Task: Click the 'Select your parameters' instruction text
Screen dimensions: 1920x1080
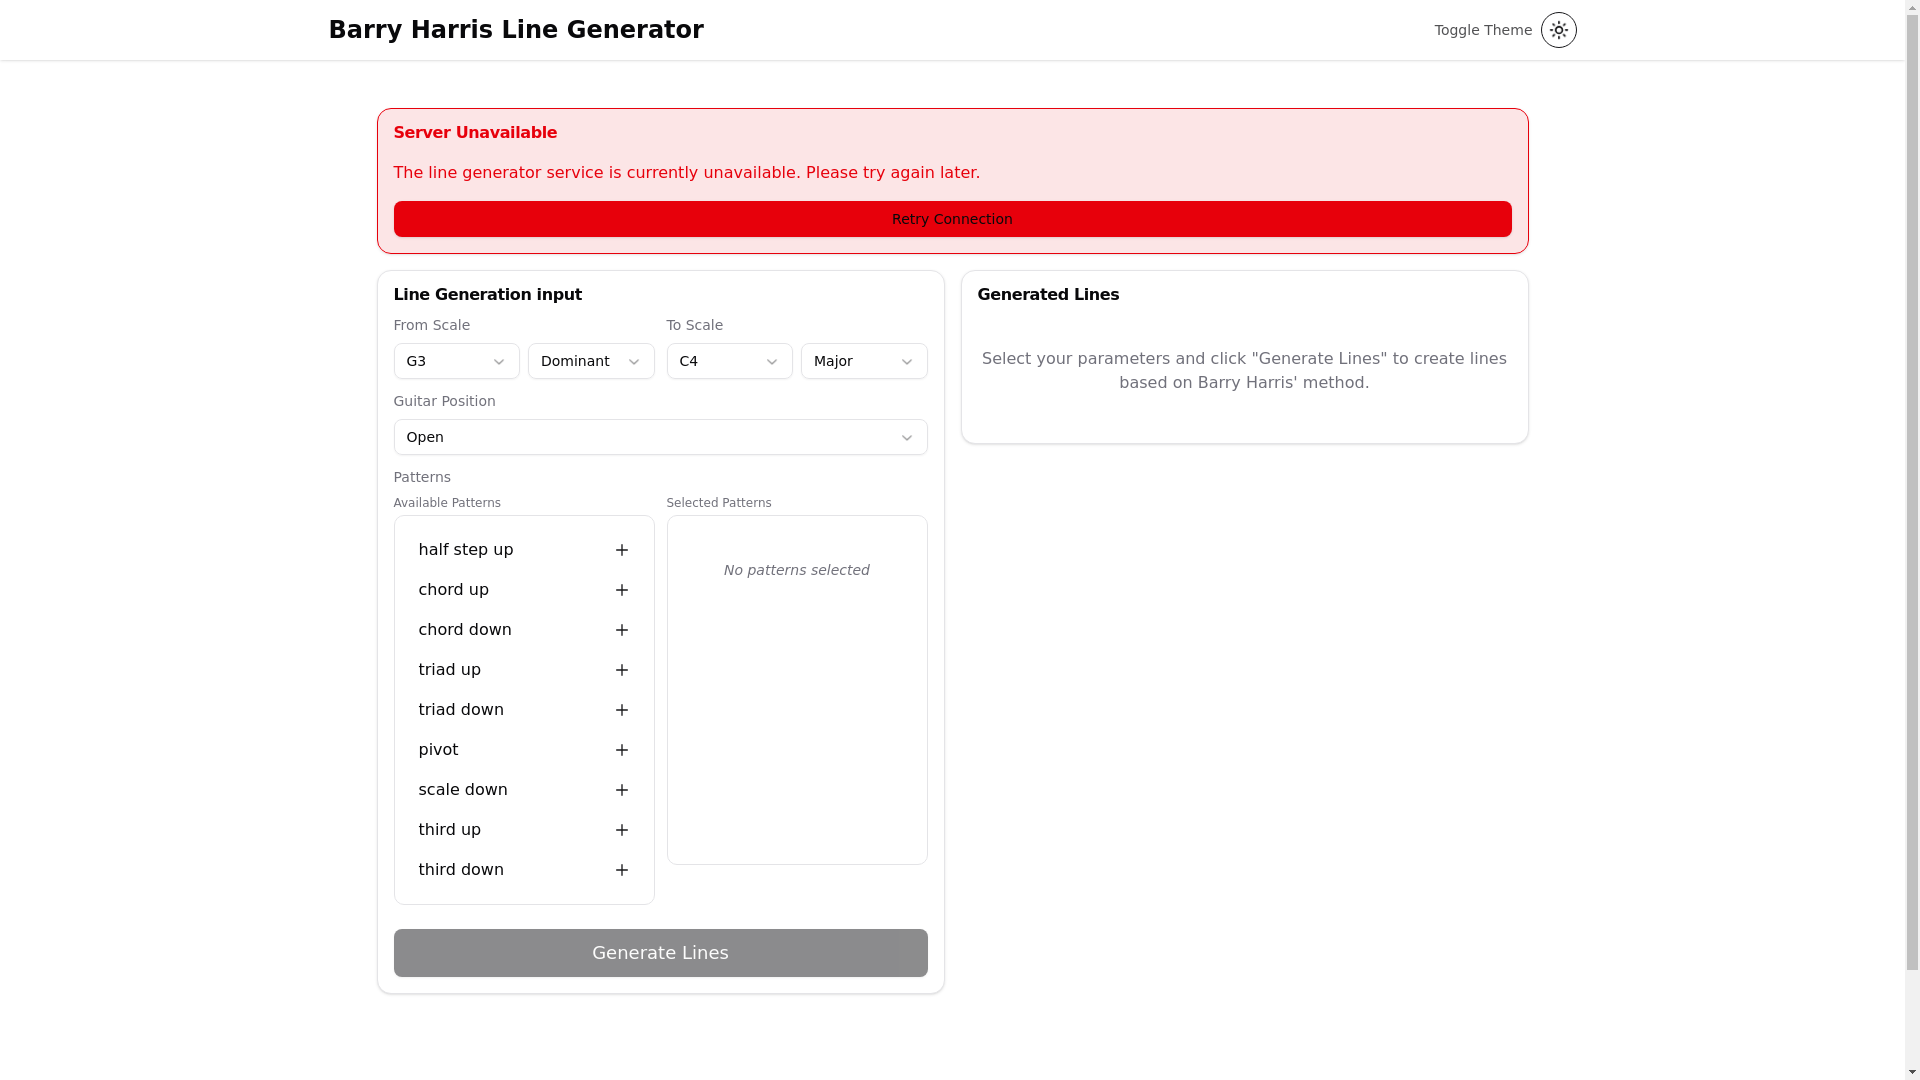Action: (x=1244, y=371)
